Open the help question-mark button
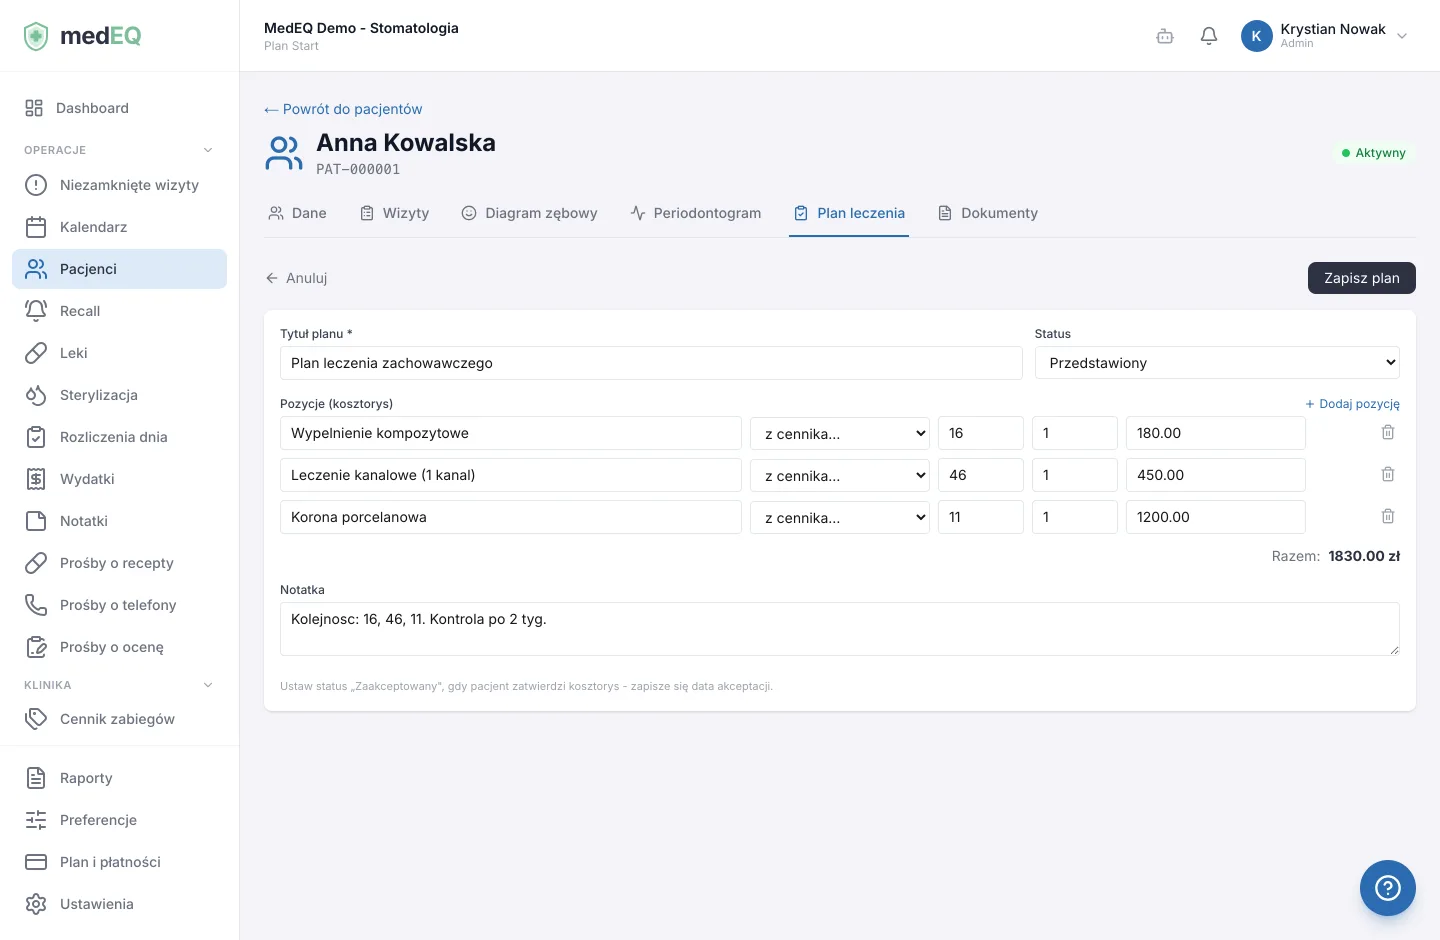 (1388, 888)
